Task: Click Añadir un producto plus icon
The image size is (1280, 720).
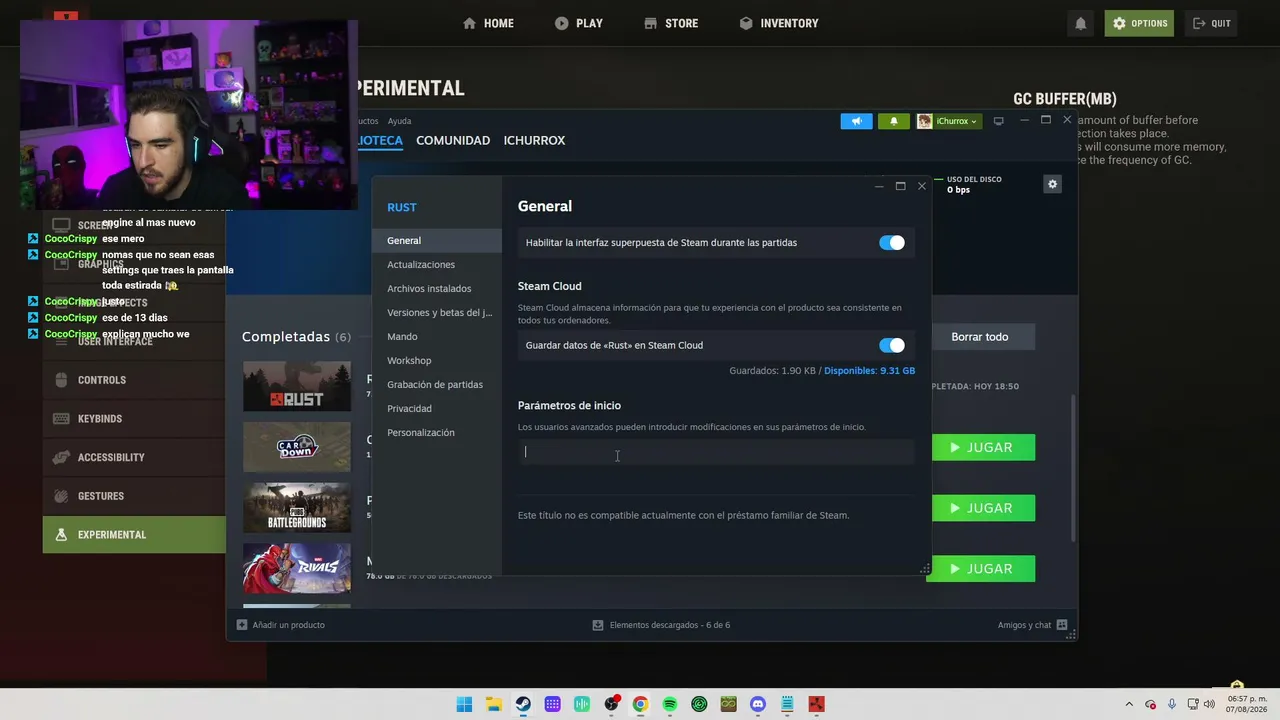Action: 242,625
